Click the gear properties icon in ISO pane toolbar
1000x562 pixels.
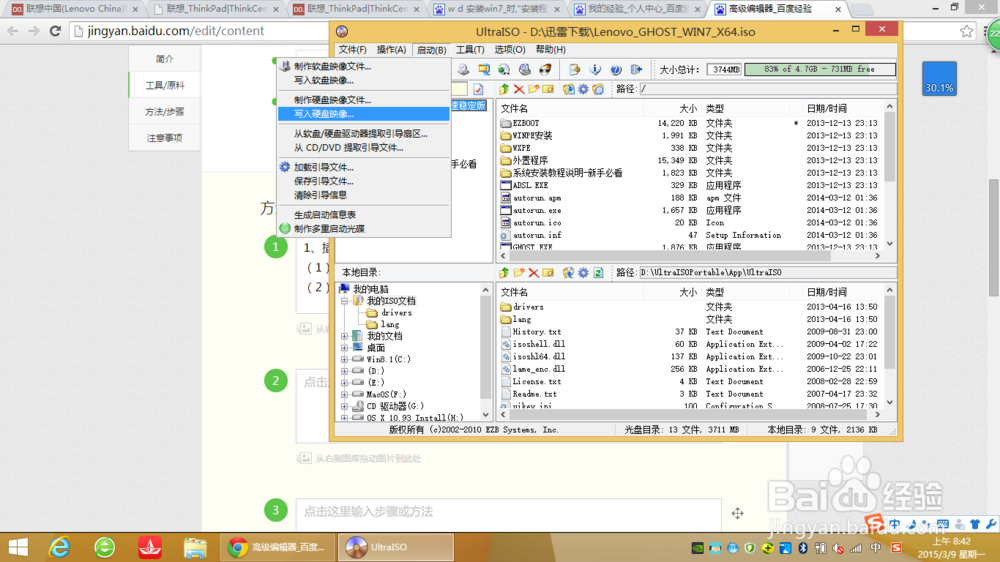point(583,89)
